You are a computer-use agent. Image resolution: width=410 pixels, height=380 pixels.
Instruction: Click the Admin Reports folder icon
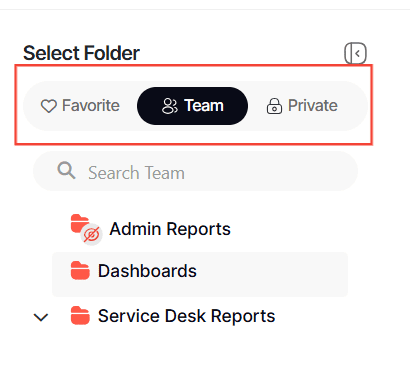click(x=80, y=223)
